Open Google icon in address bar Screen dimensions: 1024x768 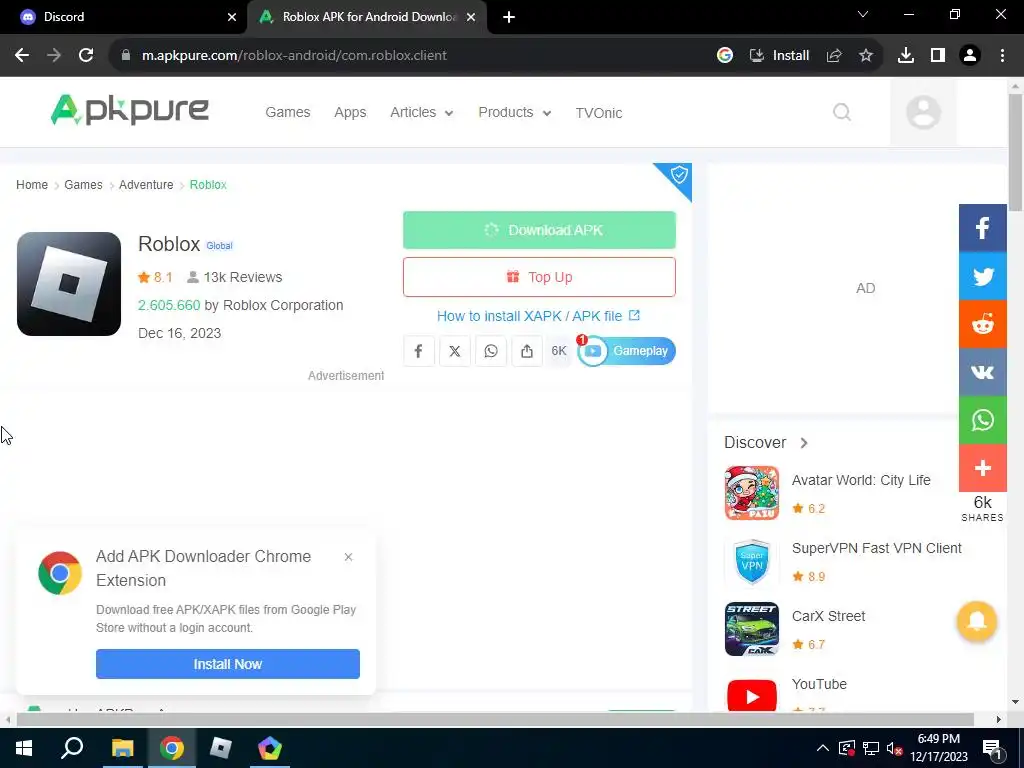(x=724, y=56)
